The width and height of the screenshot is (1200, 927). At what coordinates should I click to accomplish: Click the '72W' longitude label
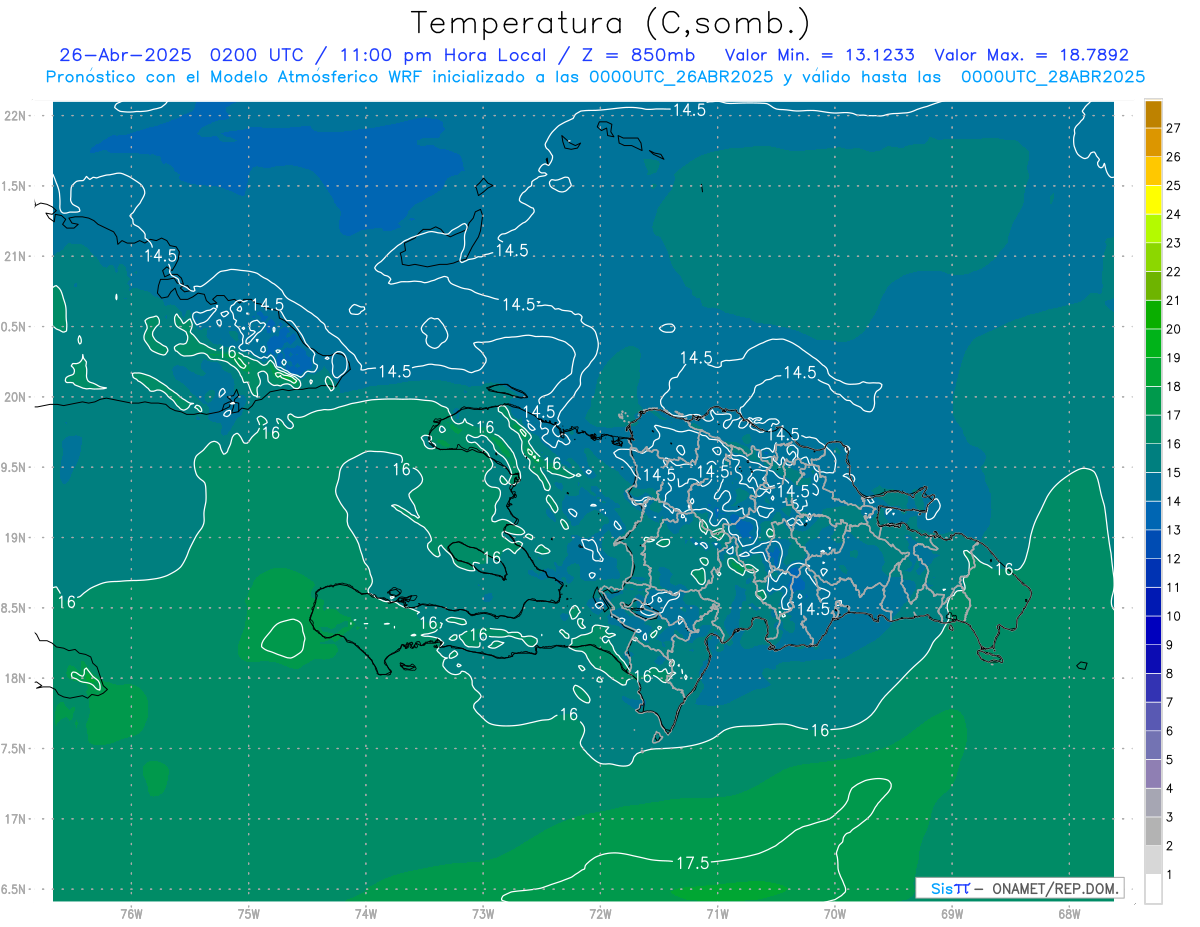tap(600, 914)
